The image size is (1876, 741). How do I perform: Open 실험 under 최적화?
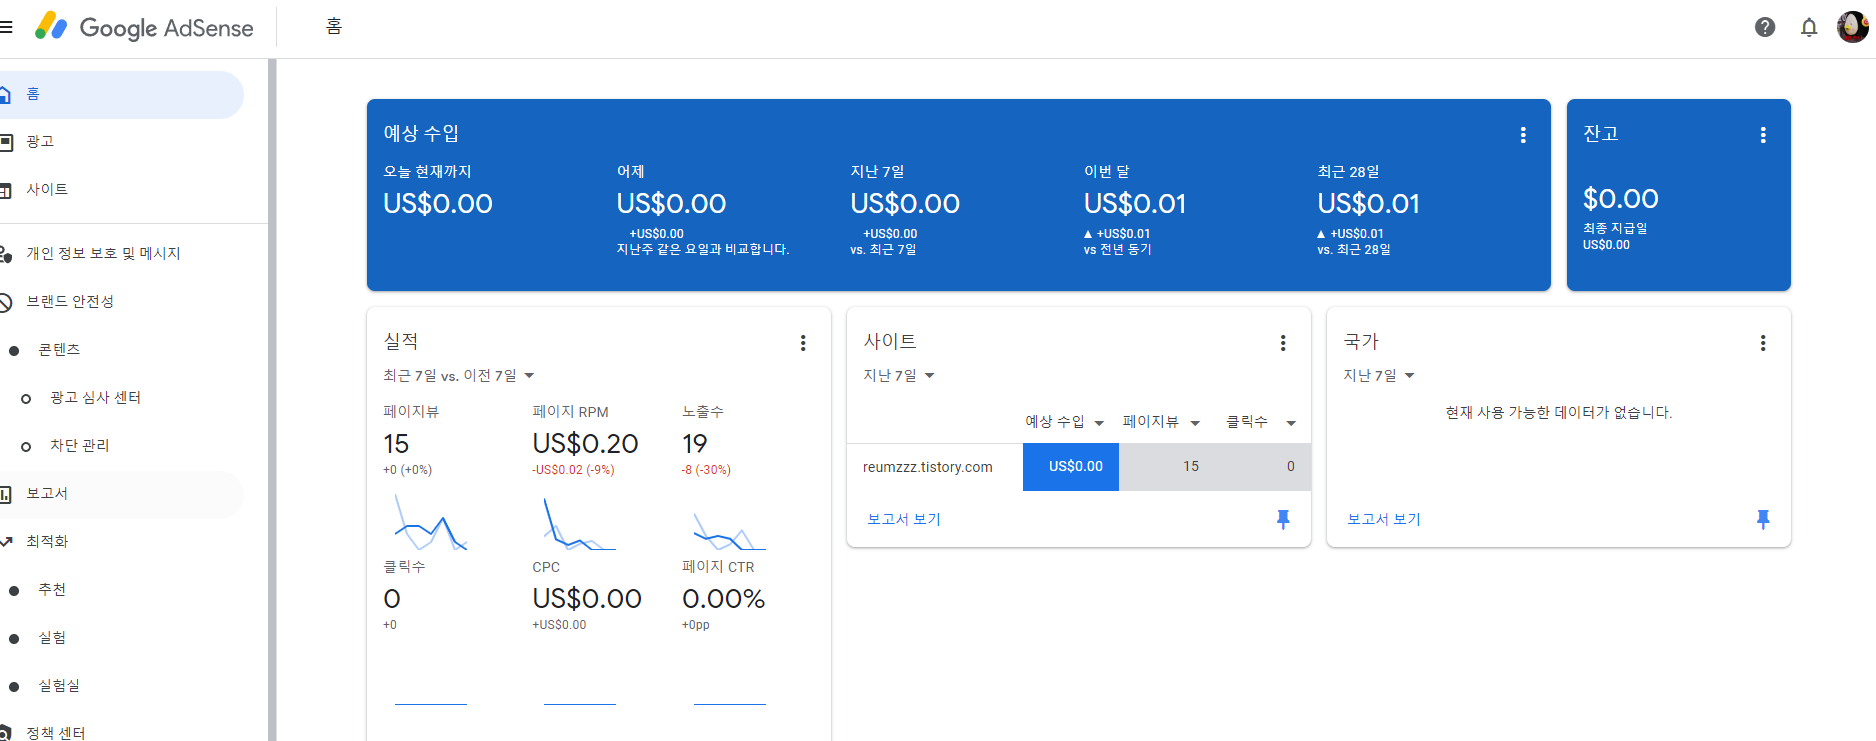[x=52, y=638]
